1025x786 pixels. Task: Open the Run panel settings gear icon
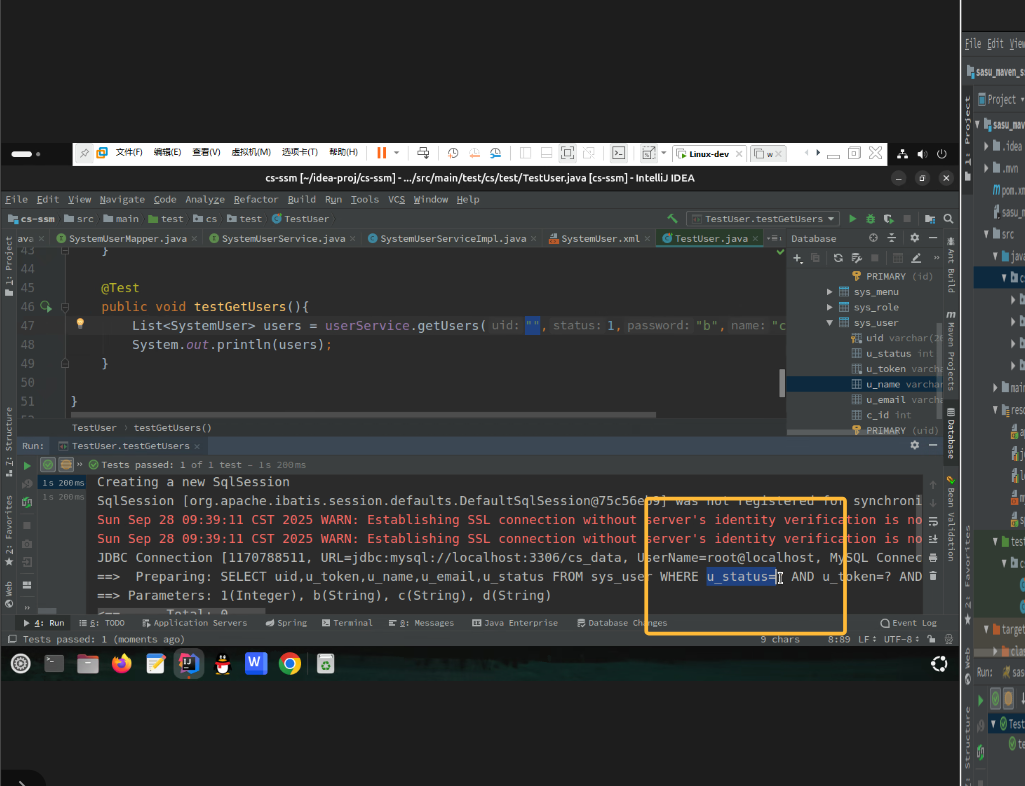pos(913,445)
